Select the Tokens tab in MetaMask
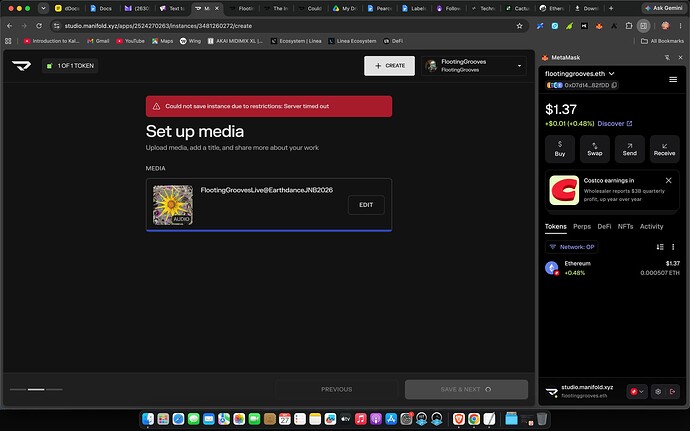The width and height of the screenshot is (690, 431). click(556, 226)
